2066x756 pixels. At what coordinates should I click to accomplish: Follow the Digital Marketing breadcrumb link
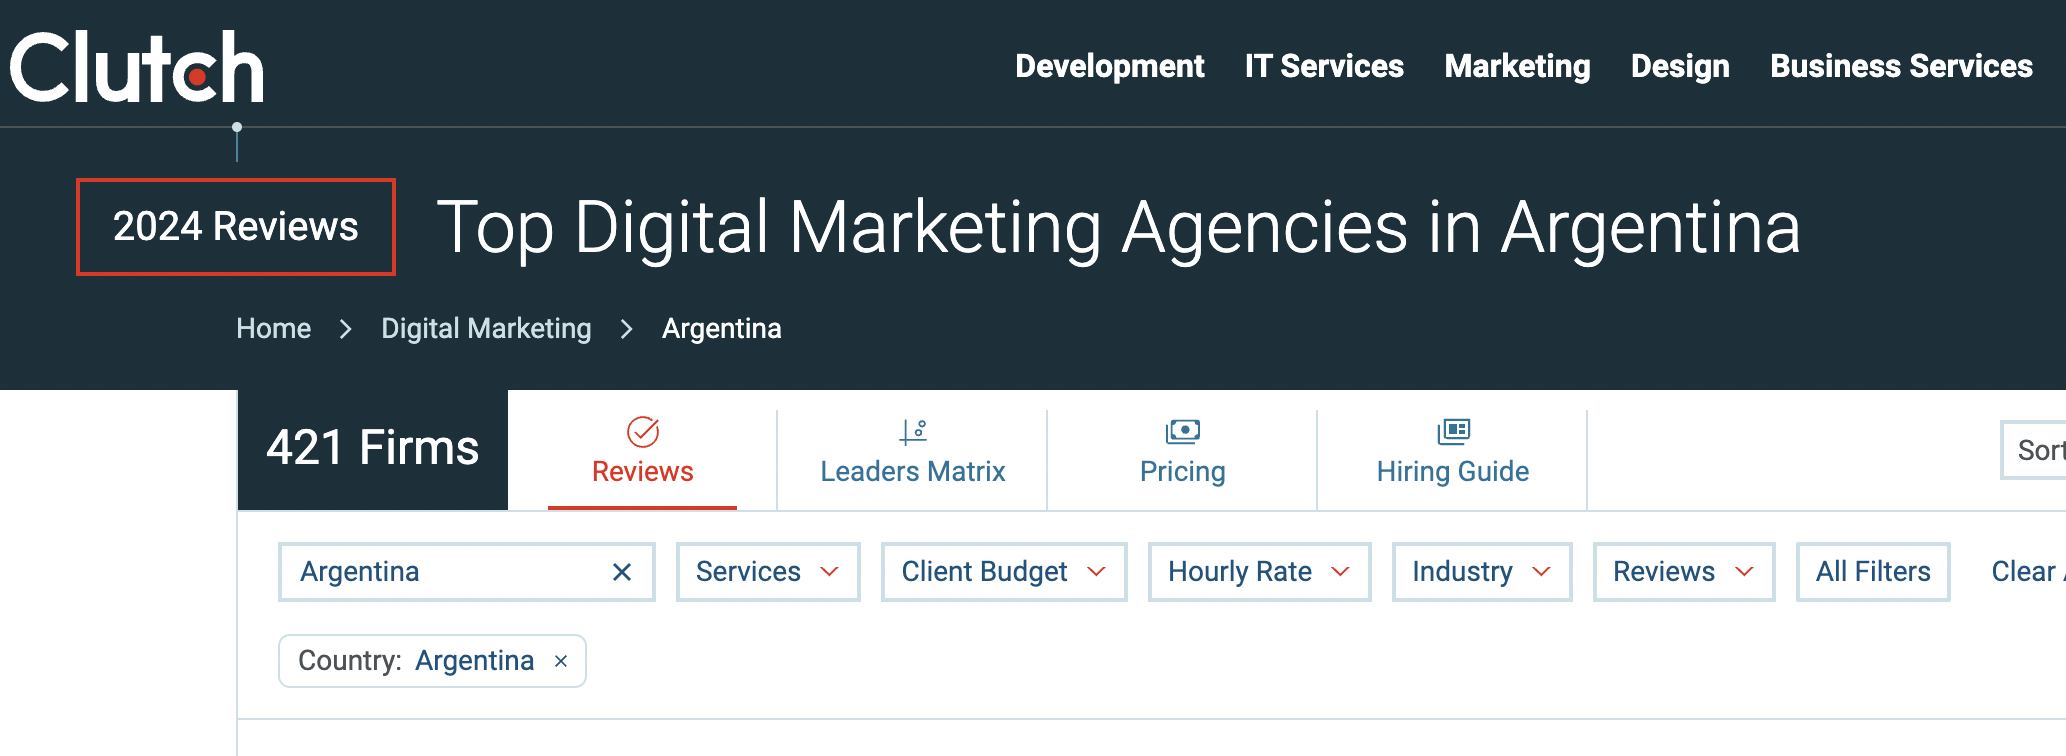click(x=486, y=328)
